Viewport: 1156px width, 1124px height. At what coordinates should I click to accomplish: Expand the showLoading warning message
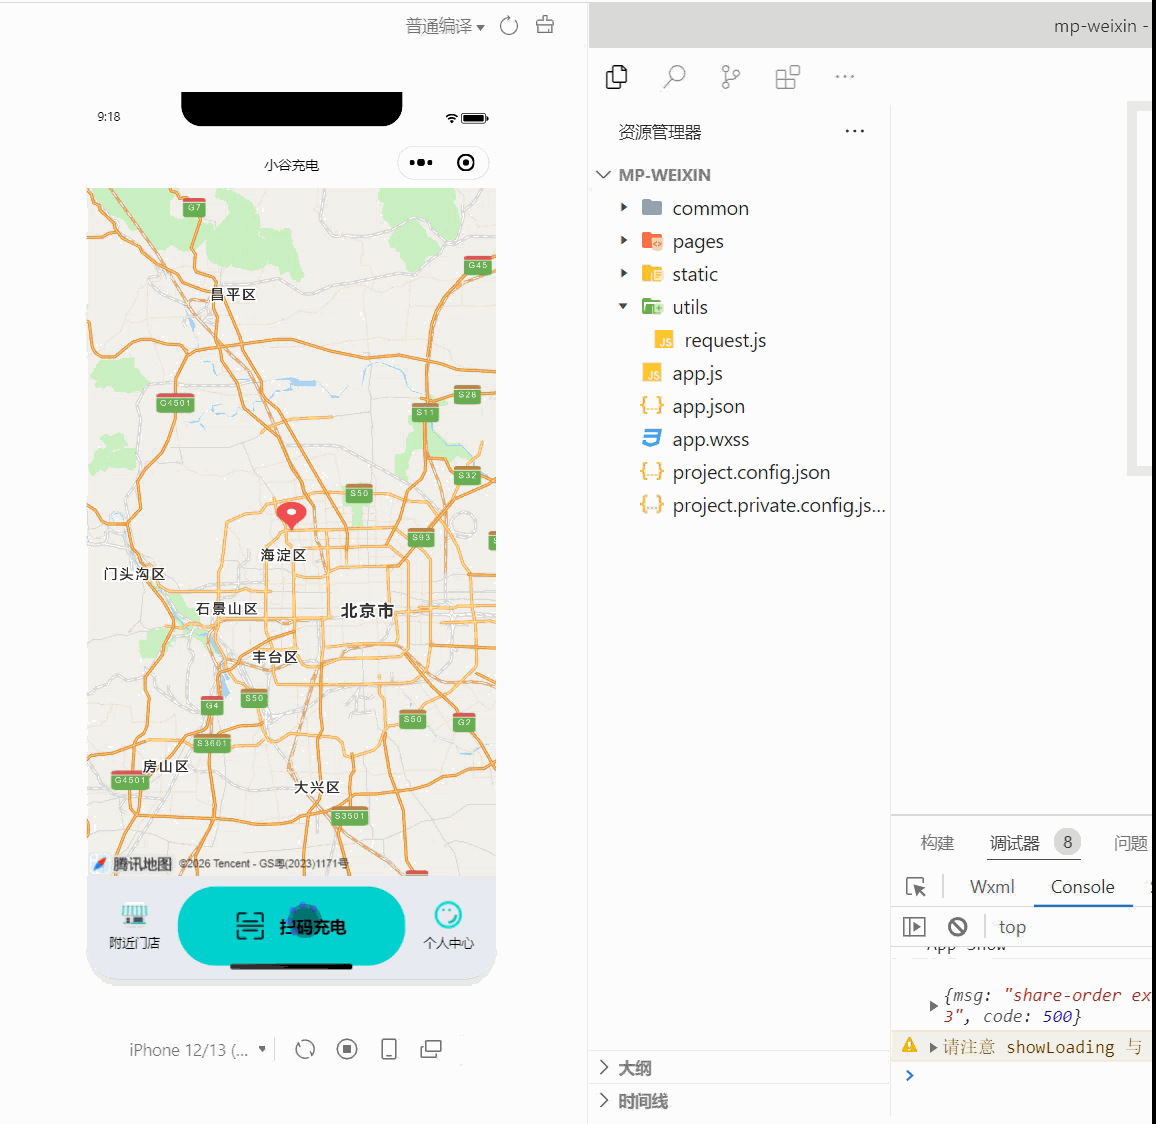[933, 1047]
